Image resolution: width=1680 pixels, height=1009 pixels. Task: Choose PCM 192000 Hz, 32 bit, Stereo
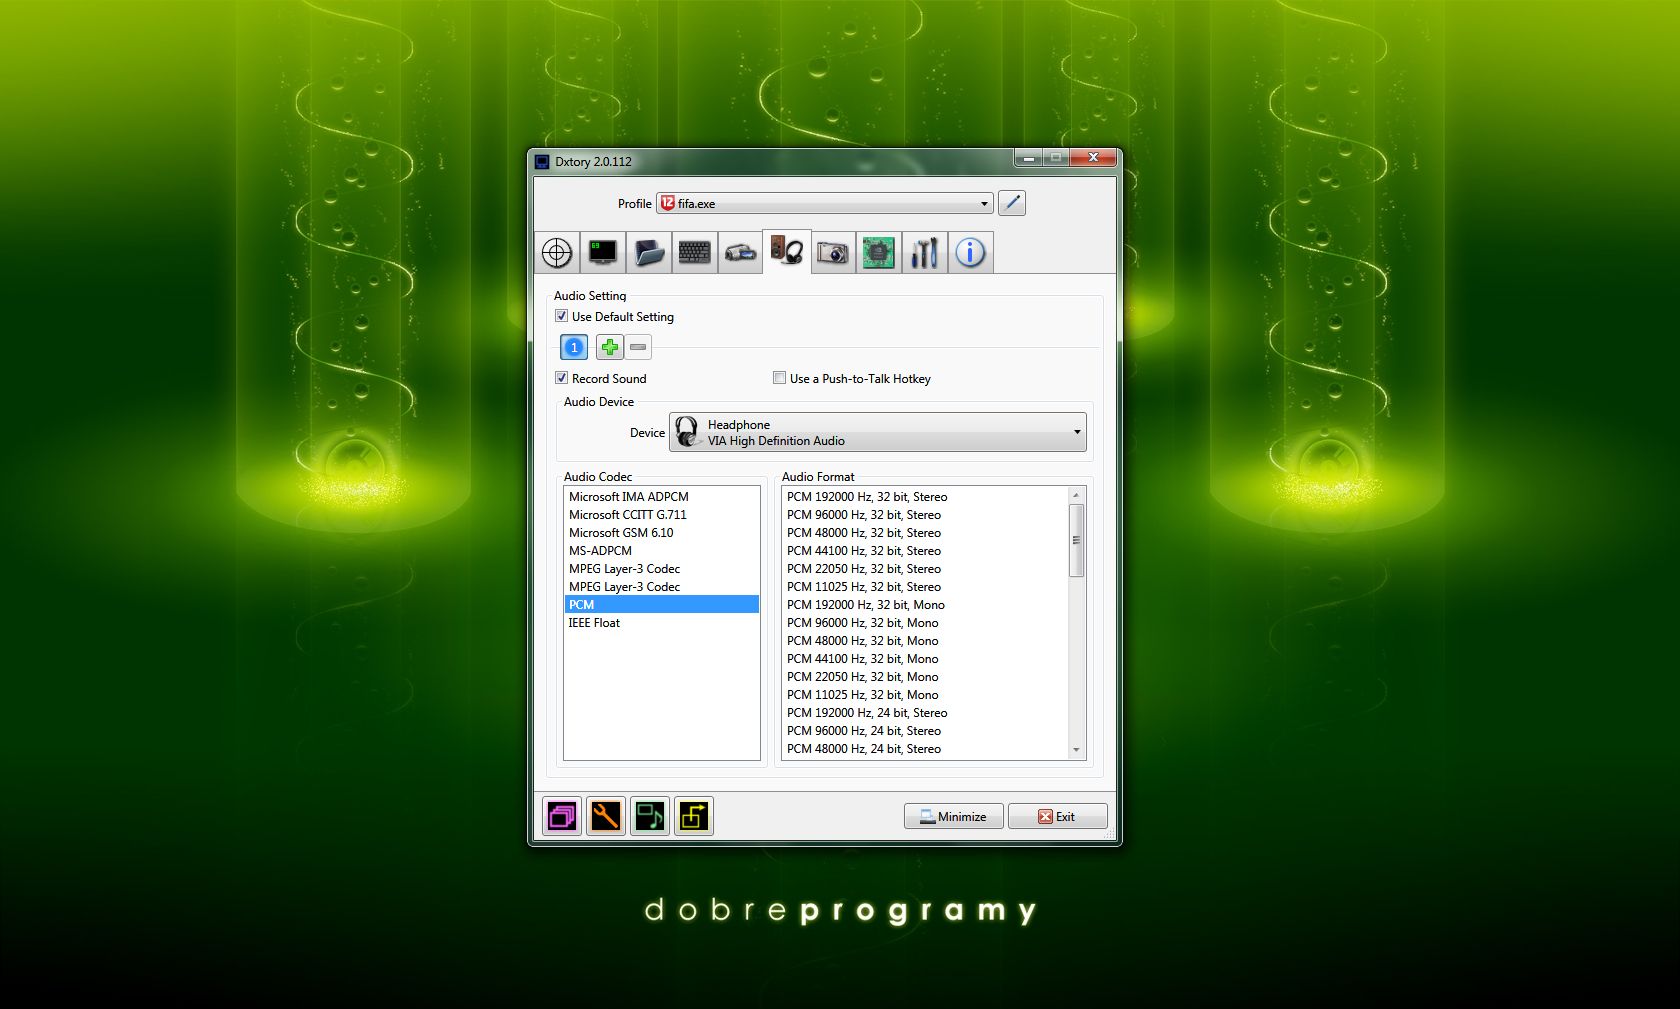click(x=926, y=496)
